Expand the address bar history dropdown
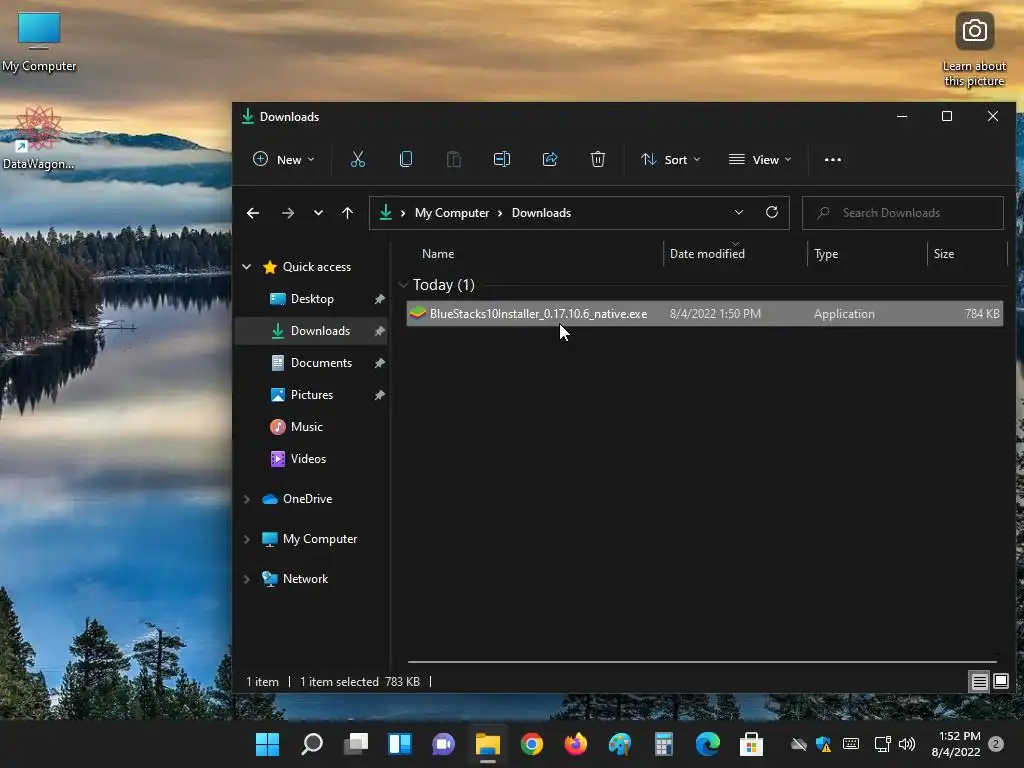 coord(739,212)
